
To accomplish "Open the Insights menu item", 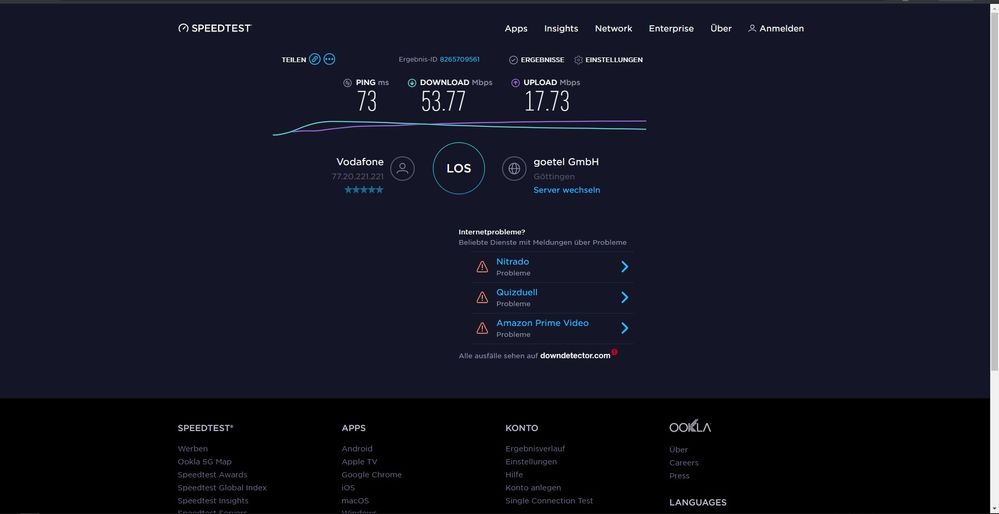I will coord(561,29).
